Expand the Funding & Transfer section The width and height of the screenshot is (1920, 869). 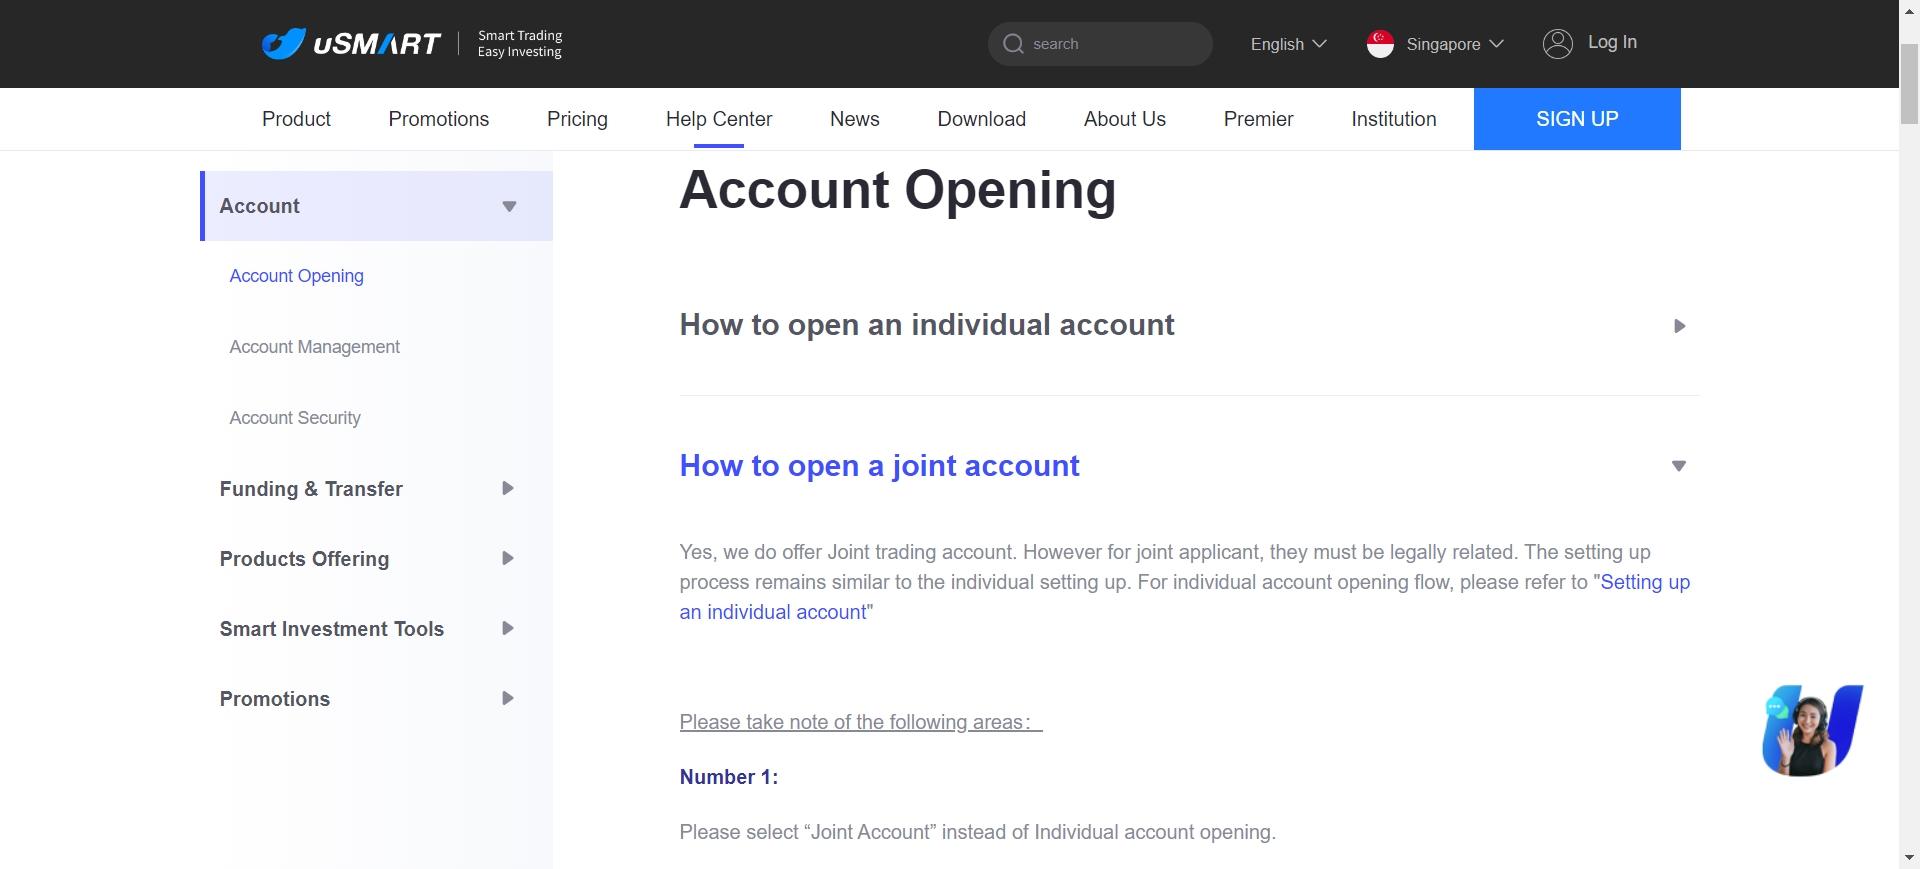508,489
